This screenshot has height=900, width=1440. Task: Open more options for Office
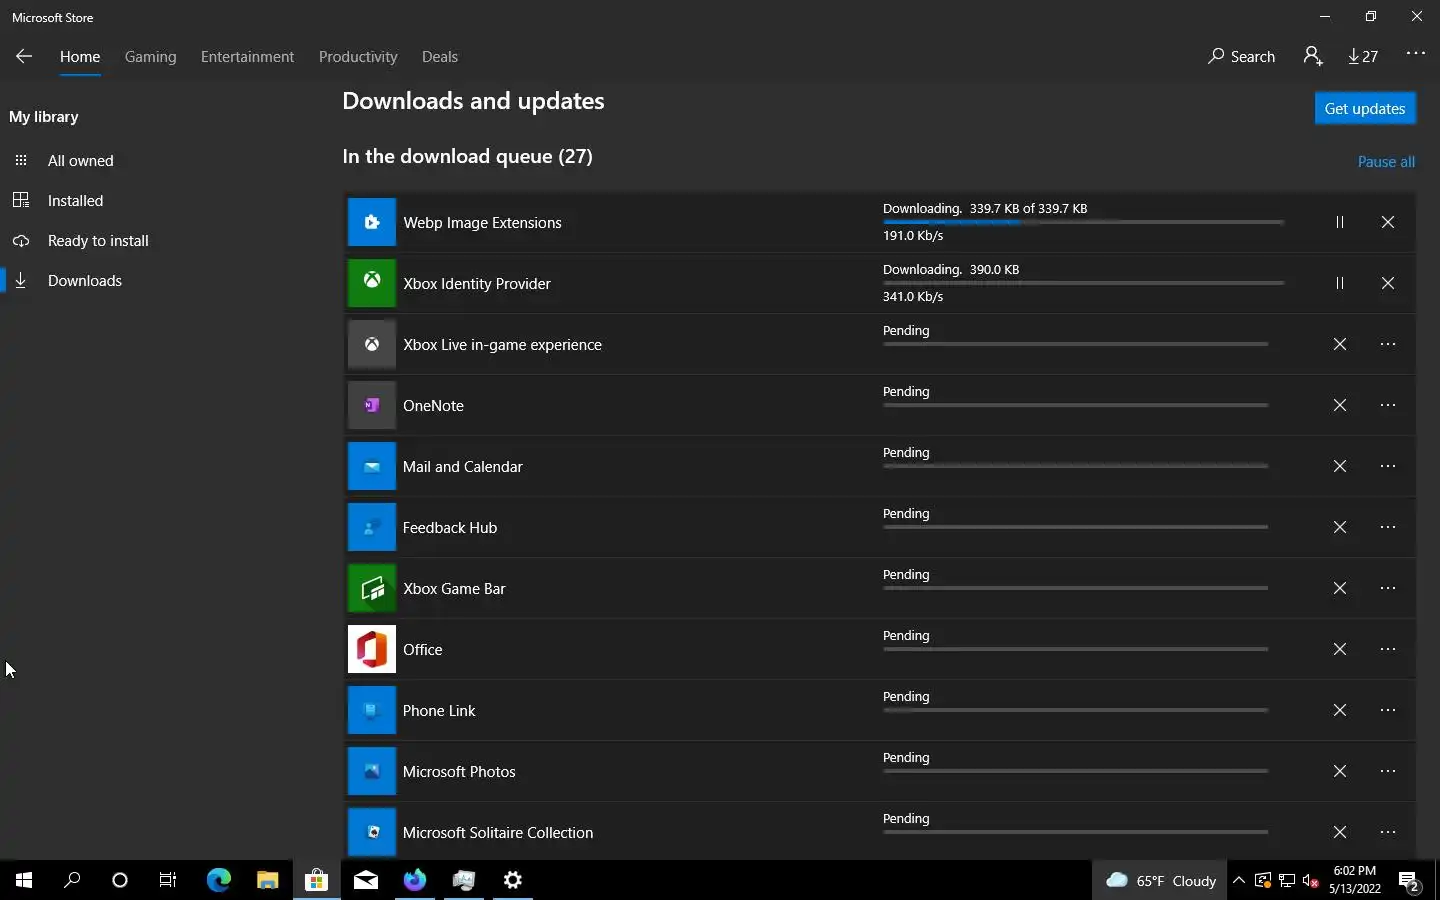(1388, 649)
